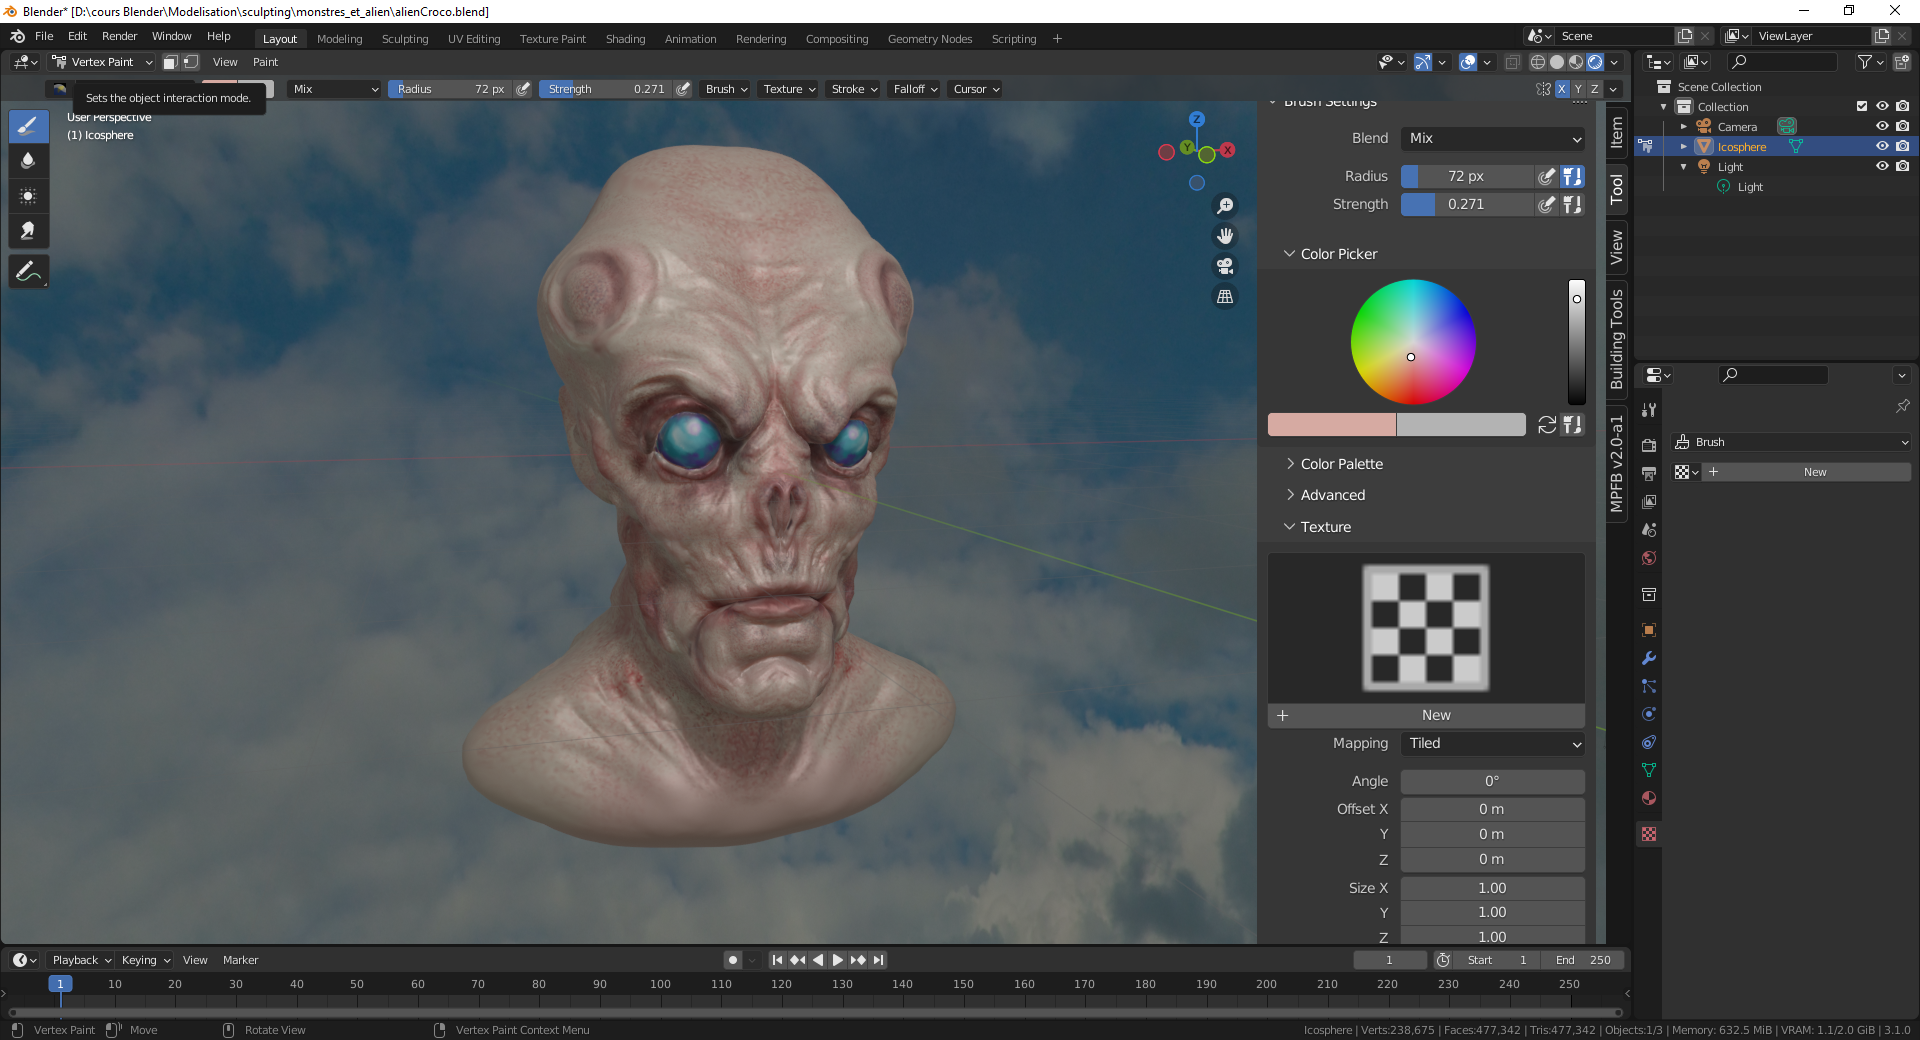1920x1040 pixels.
Task: Toggle camera view icon in viewport sidebar
Action: click(1224, 266)
